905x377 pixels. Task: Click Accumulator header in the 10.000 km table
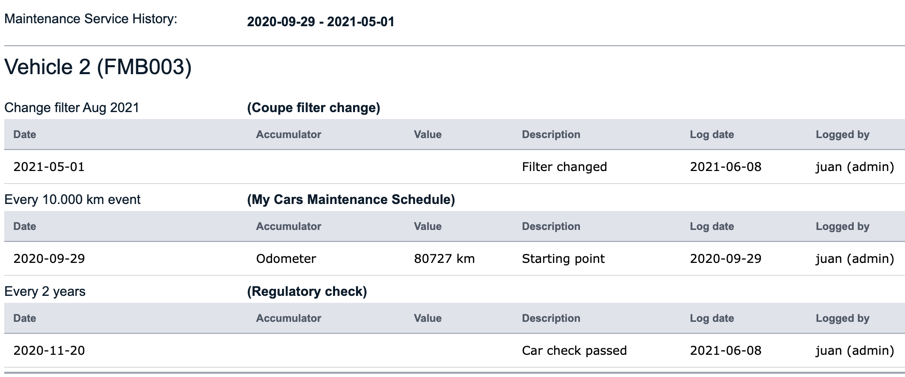289,226
